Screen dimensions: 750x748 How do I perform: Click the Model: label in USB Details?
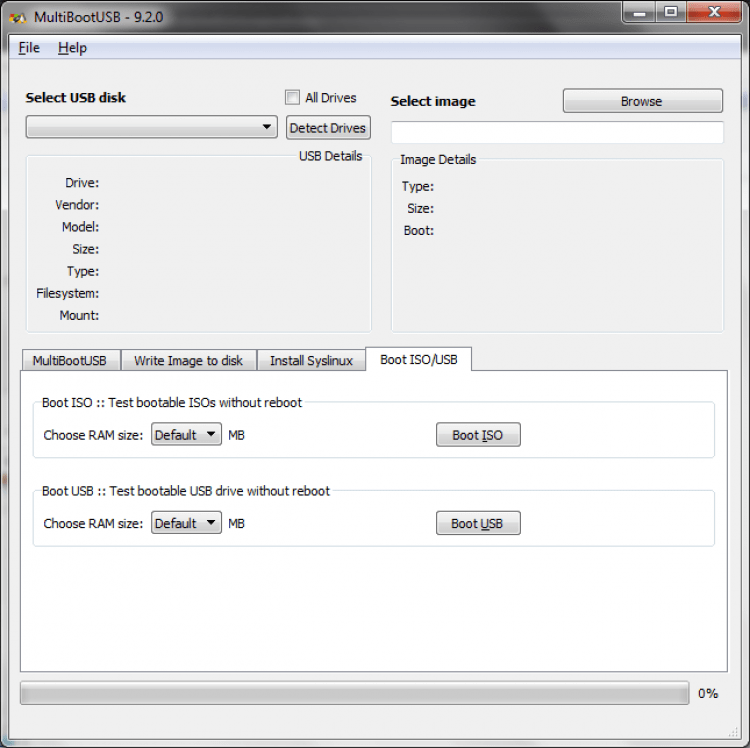point(80,227)
